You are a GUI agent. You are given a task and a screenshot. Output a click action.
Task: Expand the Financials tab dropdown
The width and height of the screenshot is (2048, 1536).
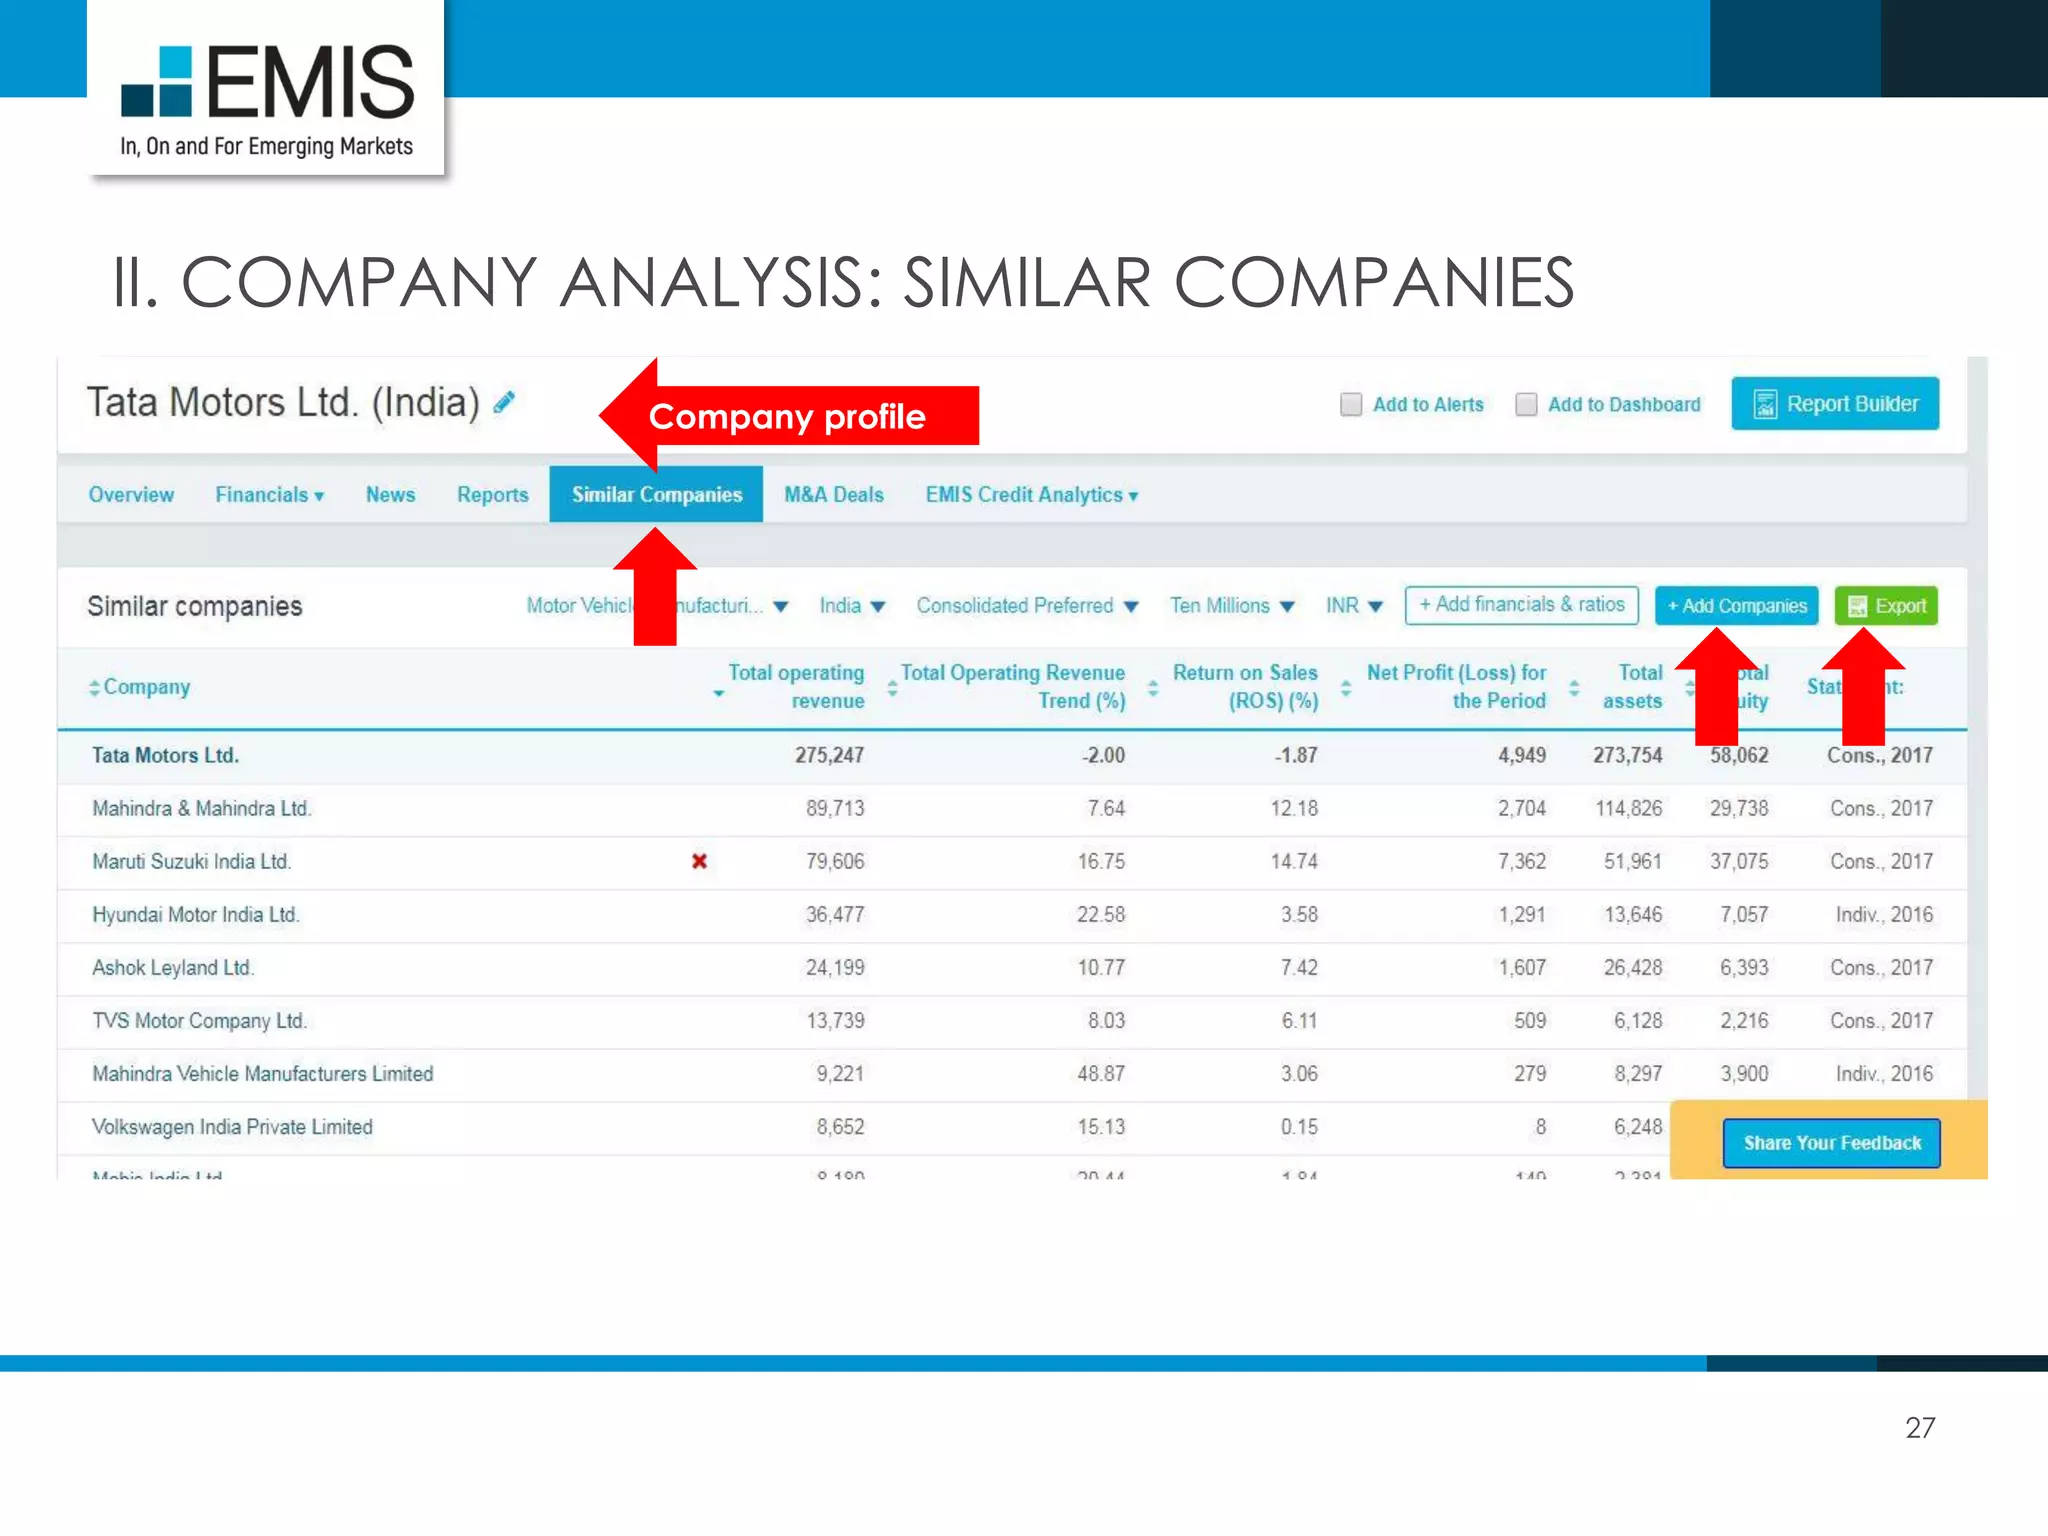pyautogui.click(x=269, y=495)
